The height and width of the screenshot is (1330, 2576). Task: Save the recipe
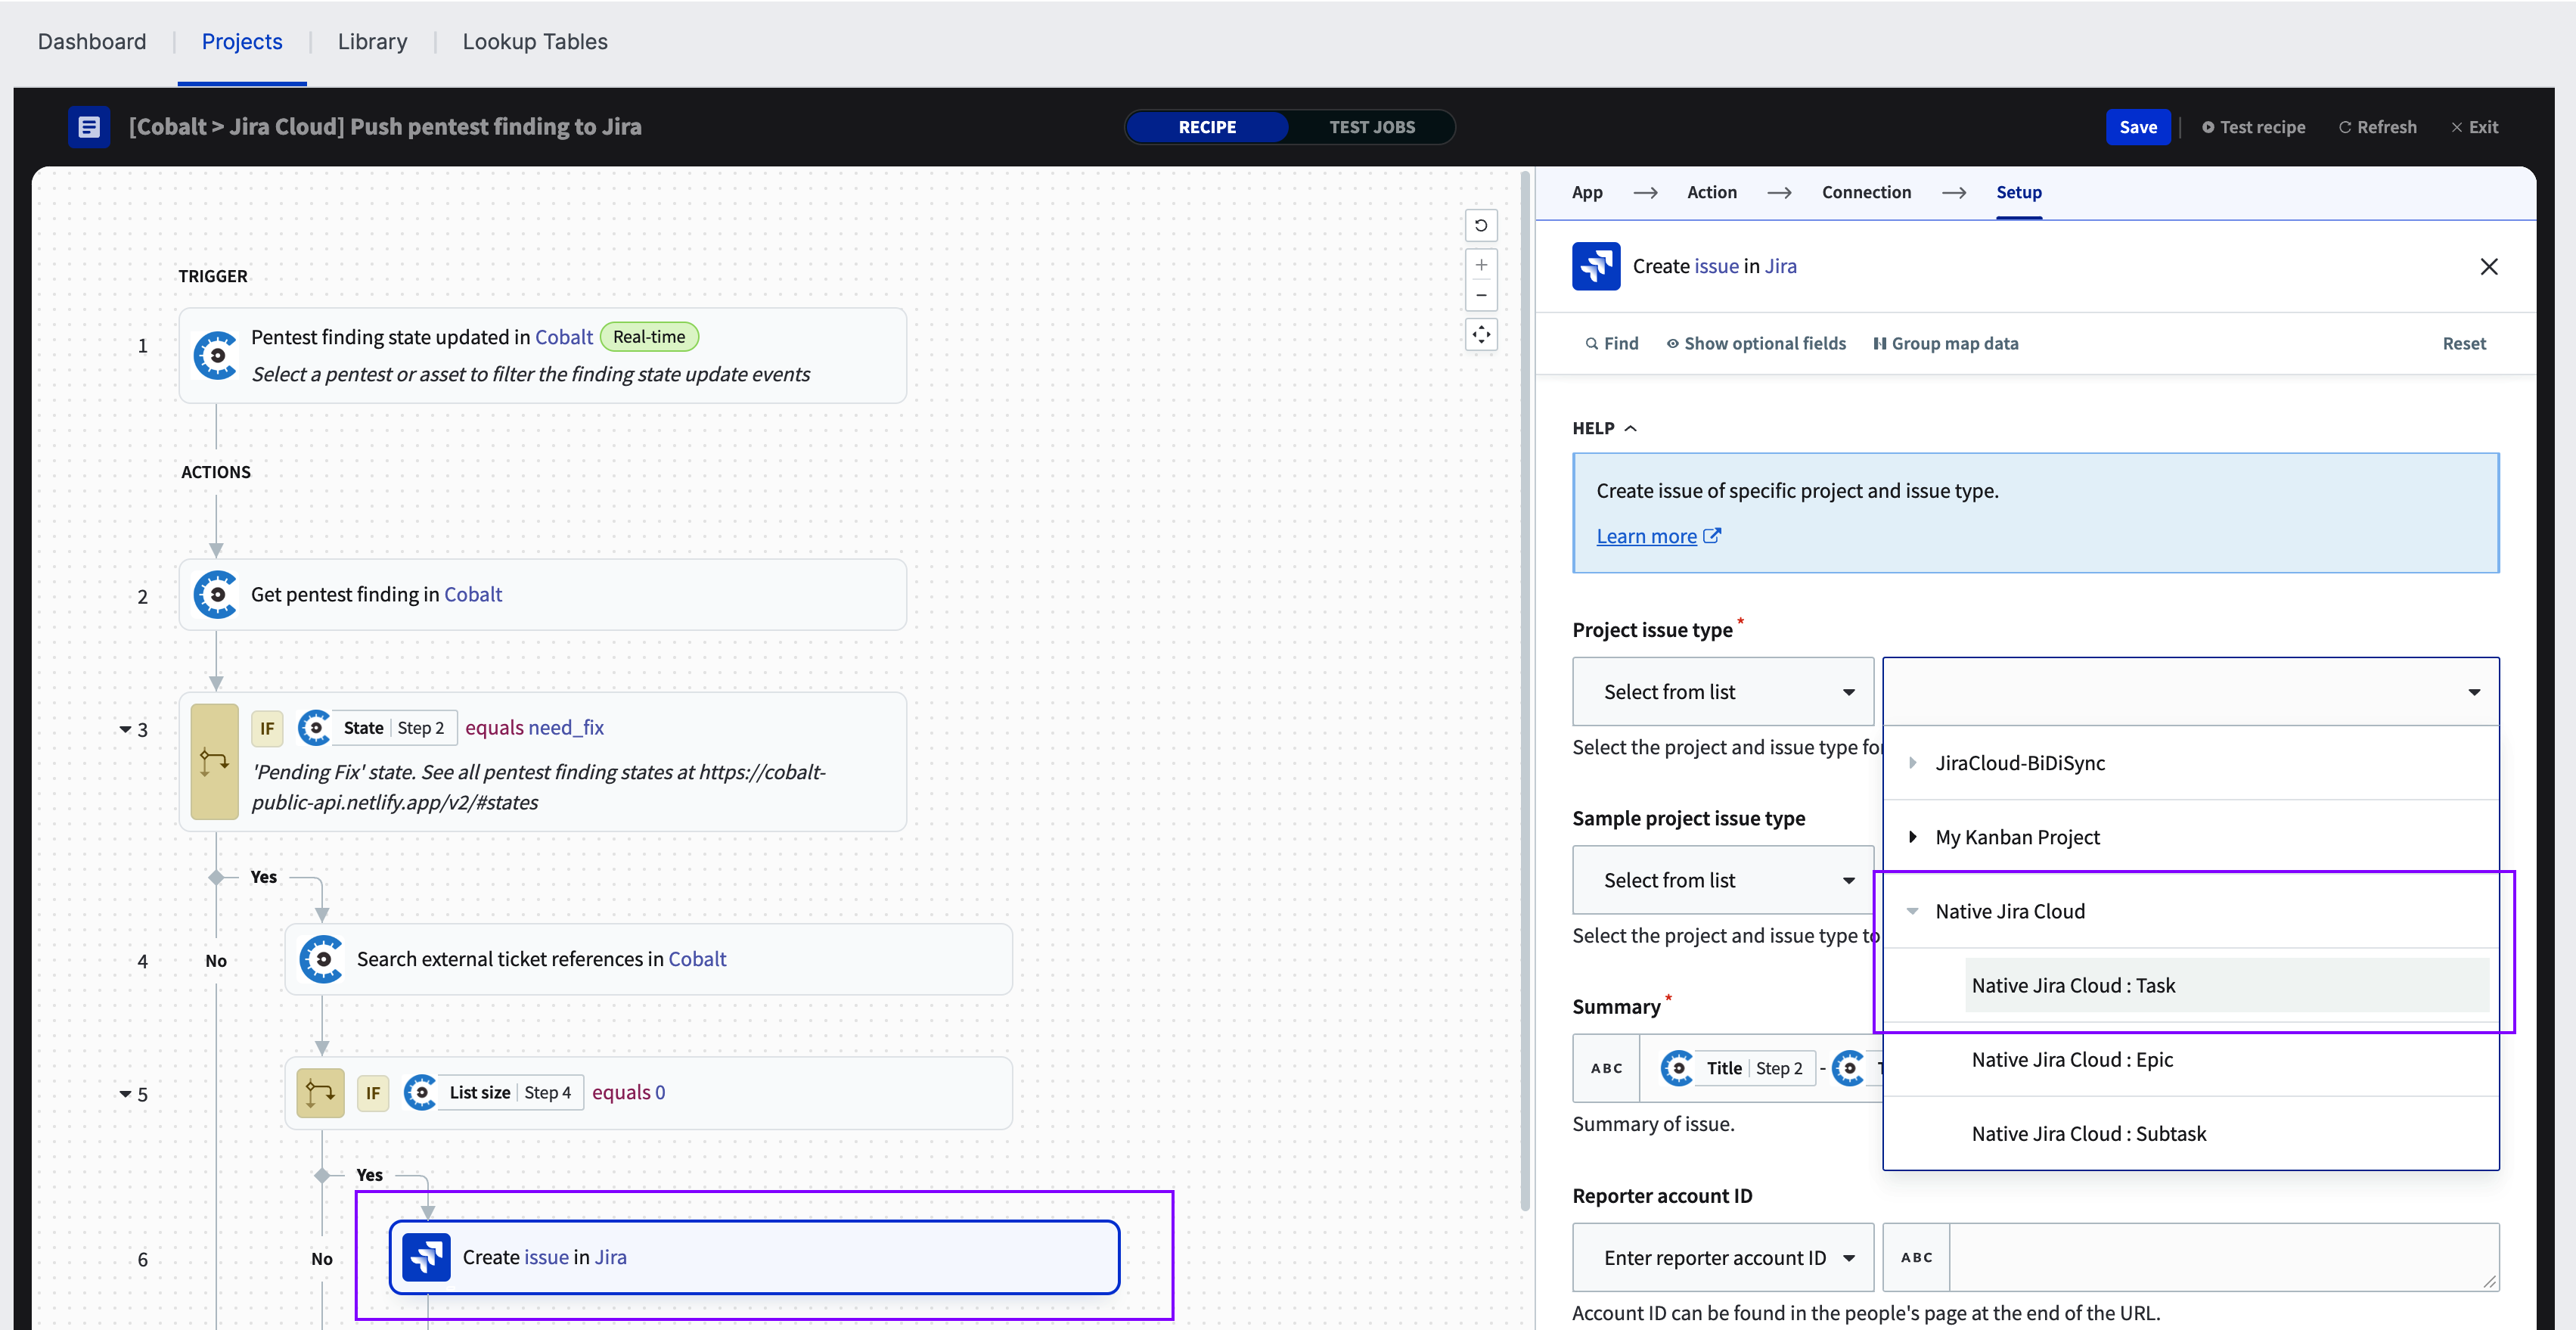(x=2138, y=127)
